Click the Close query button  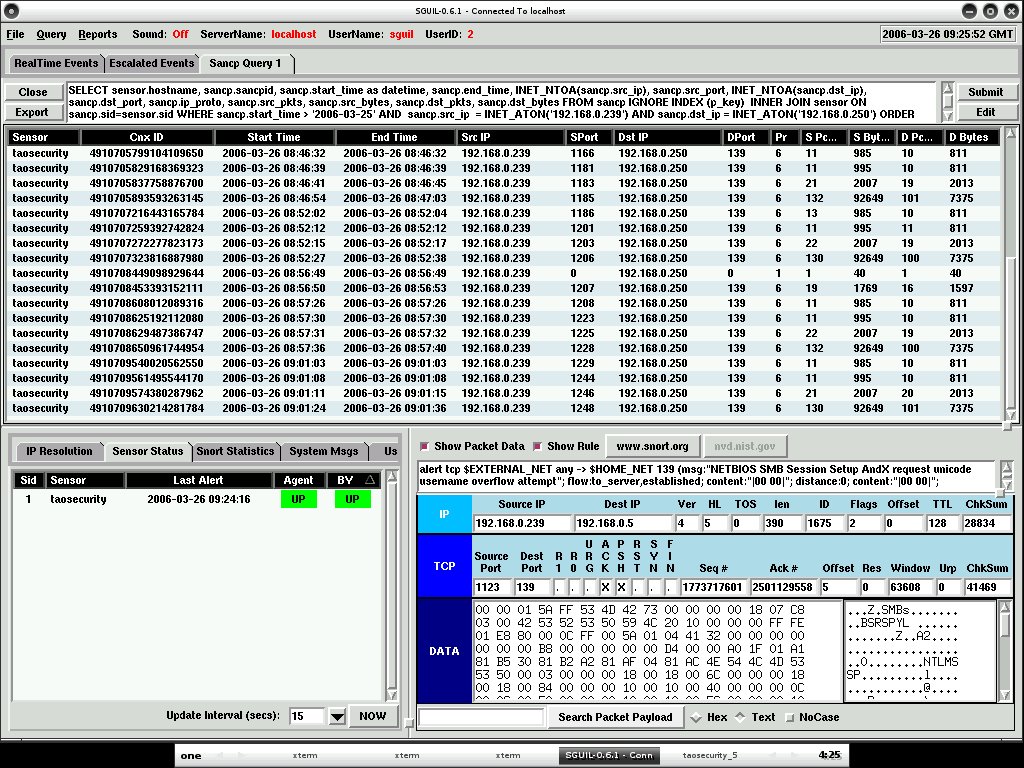click(x=33, y=92)
